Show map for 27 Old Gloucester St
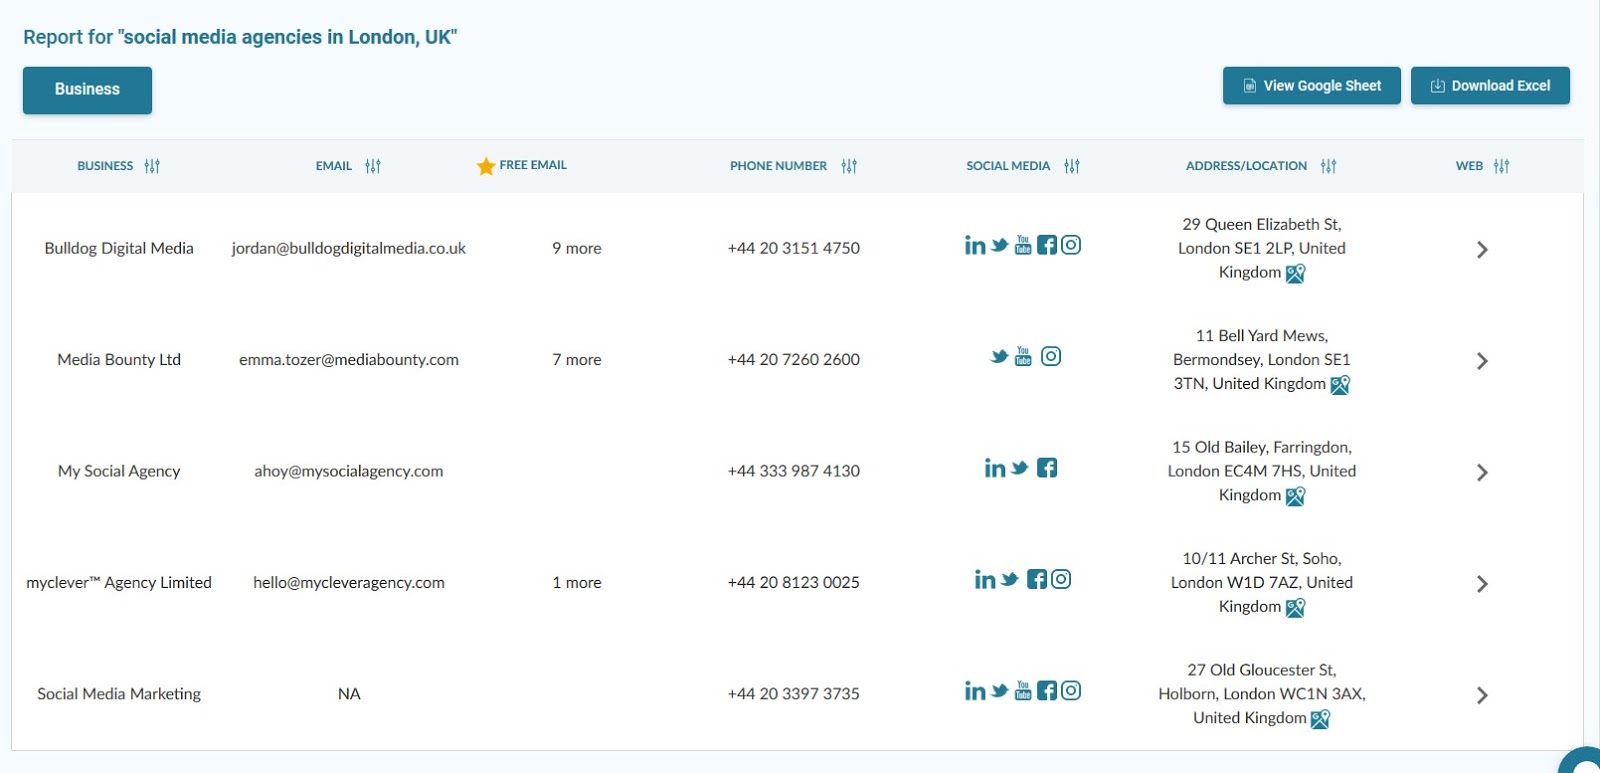Screen dimensions: 1600x773 (1320, 719)
